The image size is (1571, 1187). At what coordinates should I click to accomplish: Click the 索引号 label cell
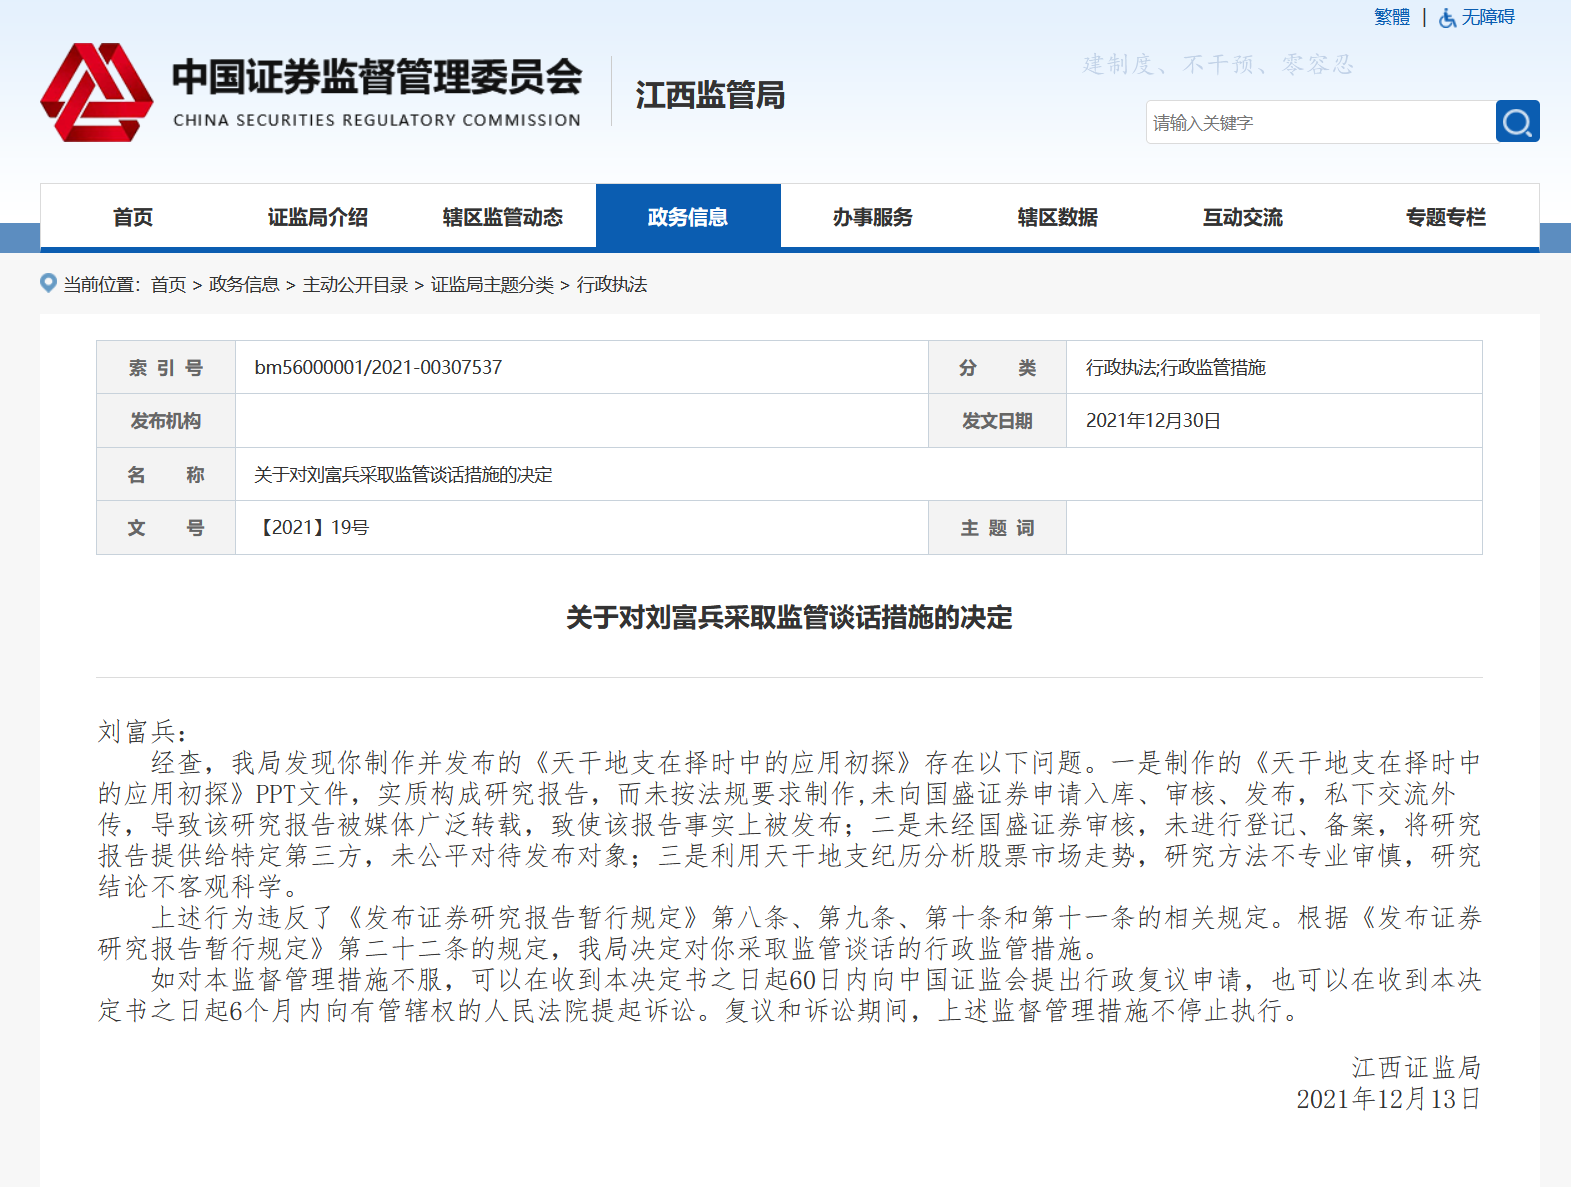[x=166, y=368]
